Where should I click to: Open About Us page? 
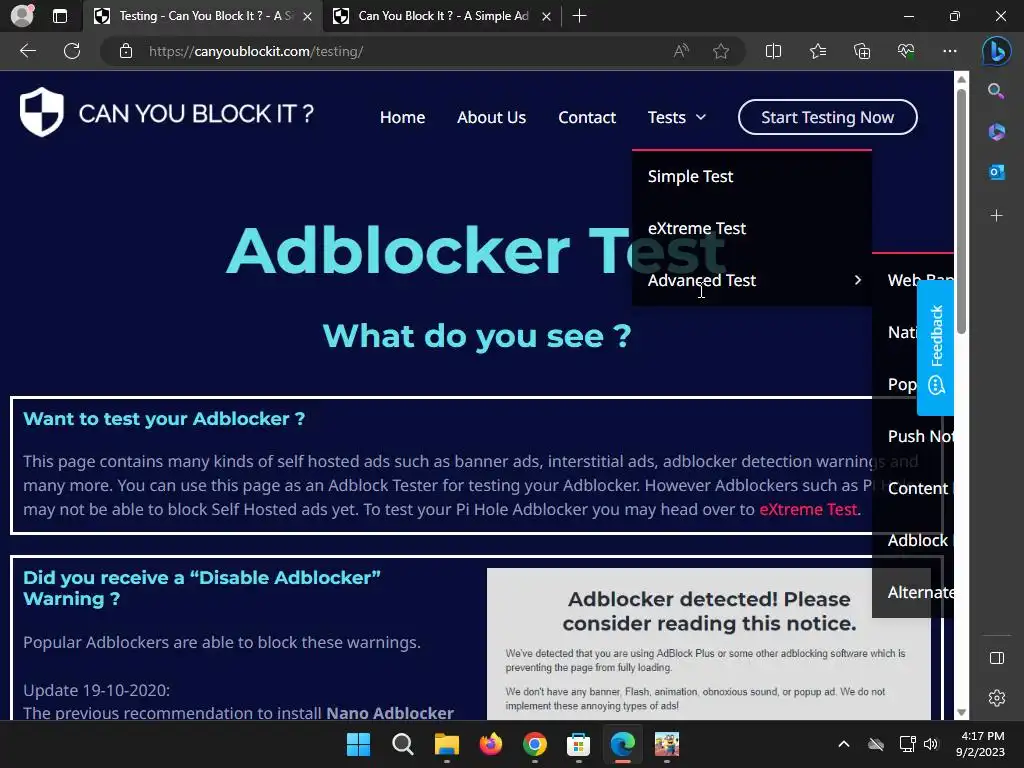click(491, 118)
